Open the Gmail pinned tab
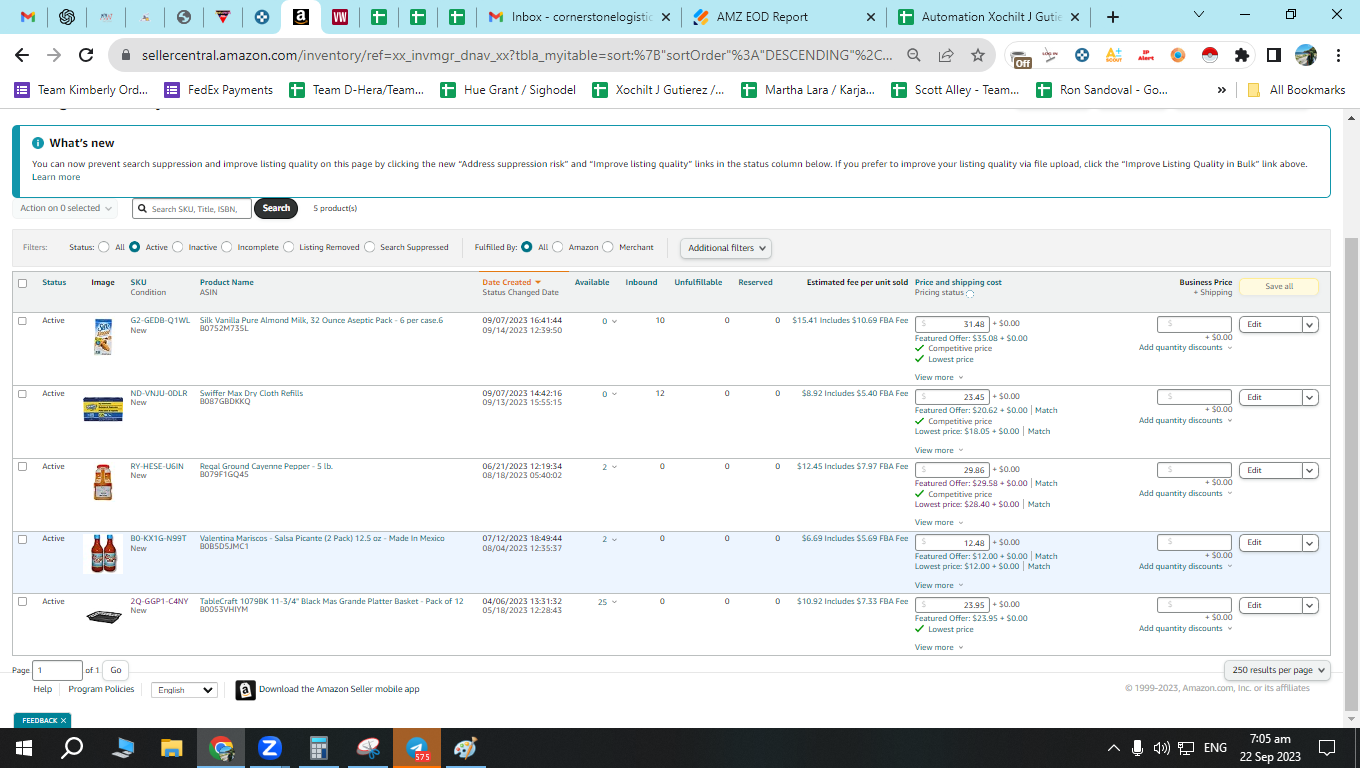The width and height of the screenshot is (1360, 768). click(x=28, y=17)
